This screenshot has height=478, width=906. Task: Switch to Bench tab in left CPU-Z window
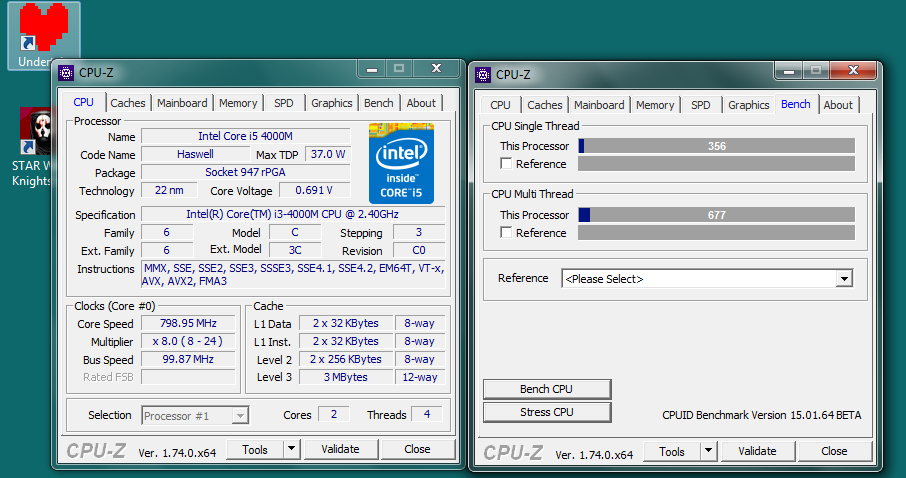point(378,103)
